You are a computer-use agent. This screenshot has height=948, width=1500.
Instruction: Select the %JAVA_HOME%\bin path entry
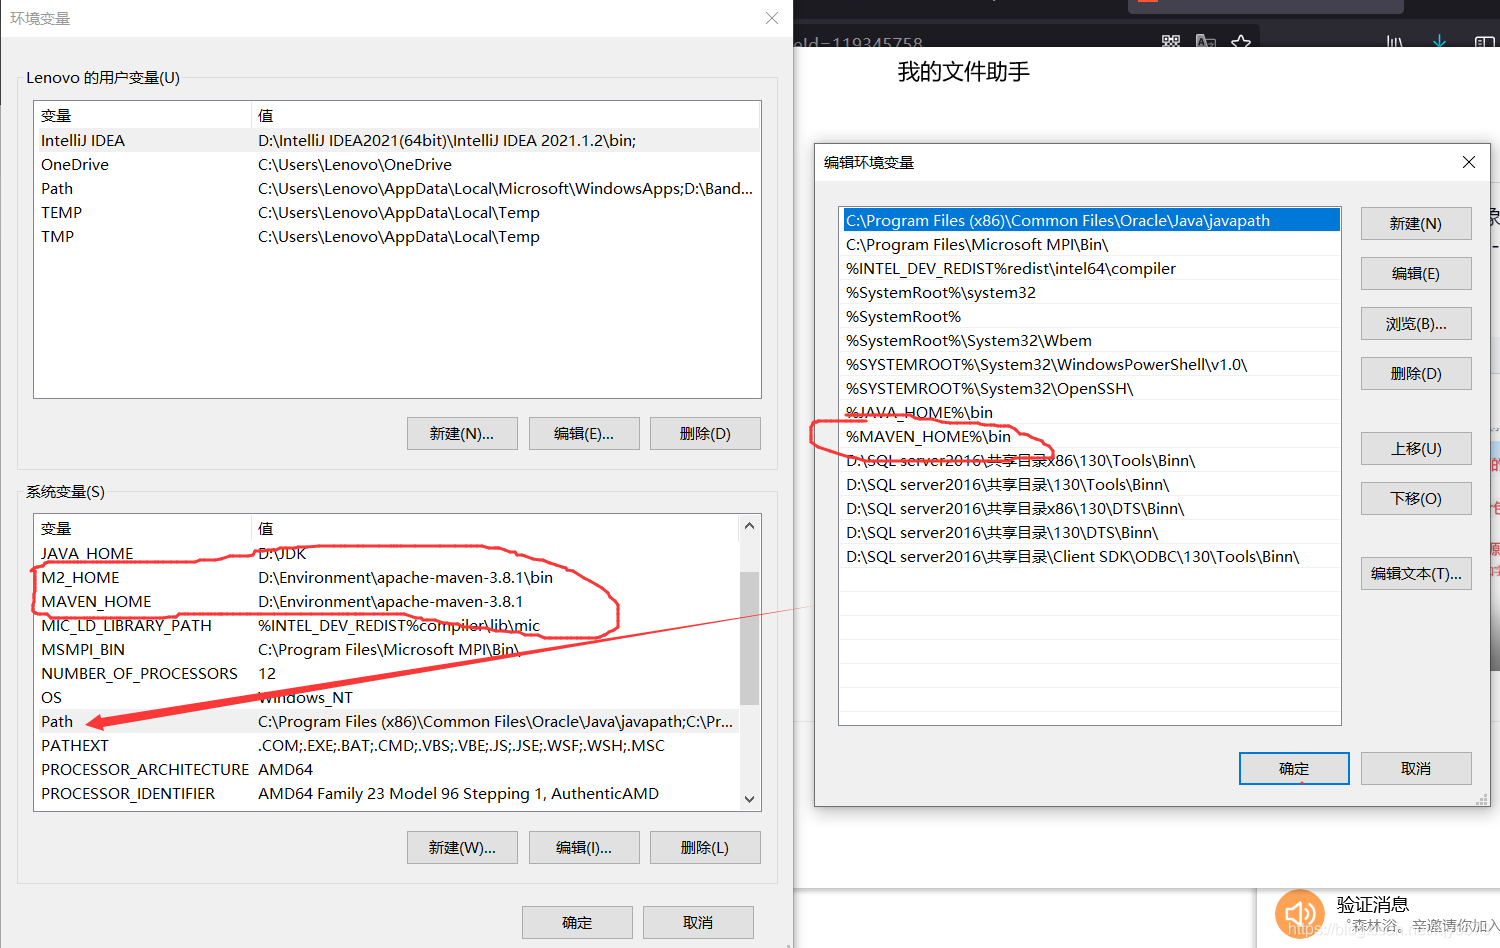[x=1090, y=412]
